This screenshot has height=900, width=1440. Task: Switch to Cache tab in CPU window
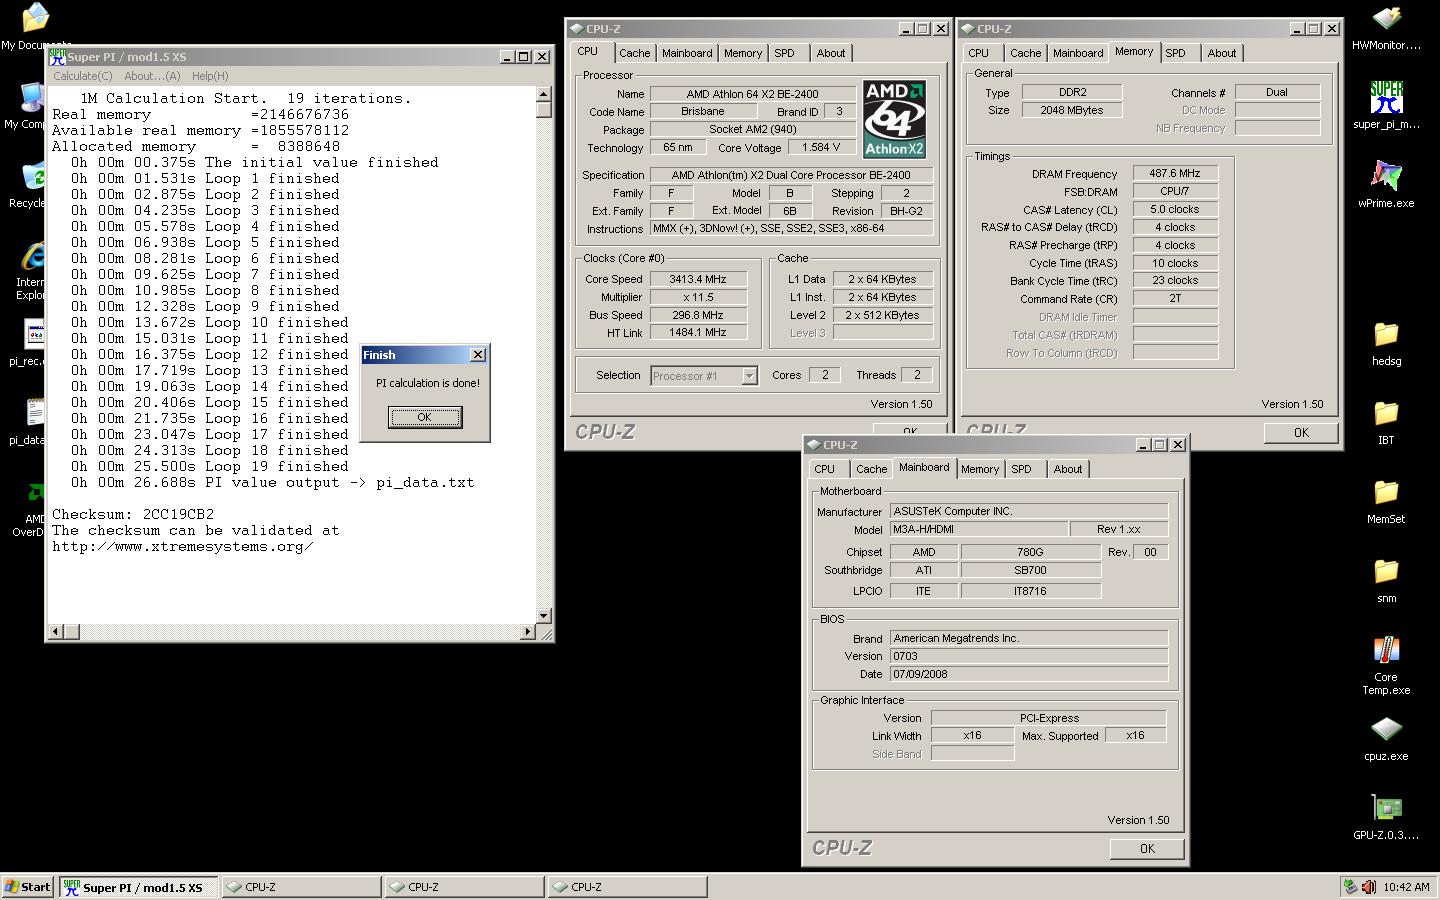coord(634,53)
